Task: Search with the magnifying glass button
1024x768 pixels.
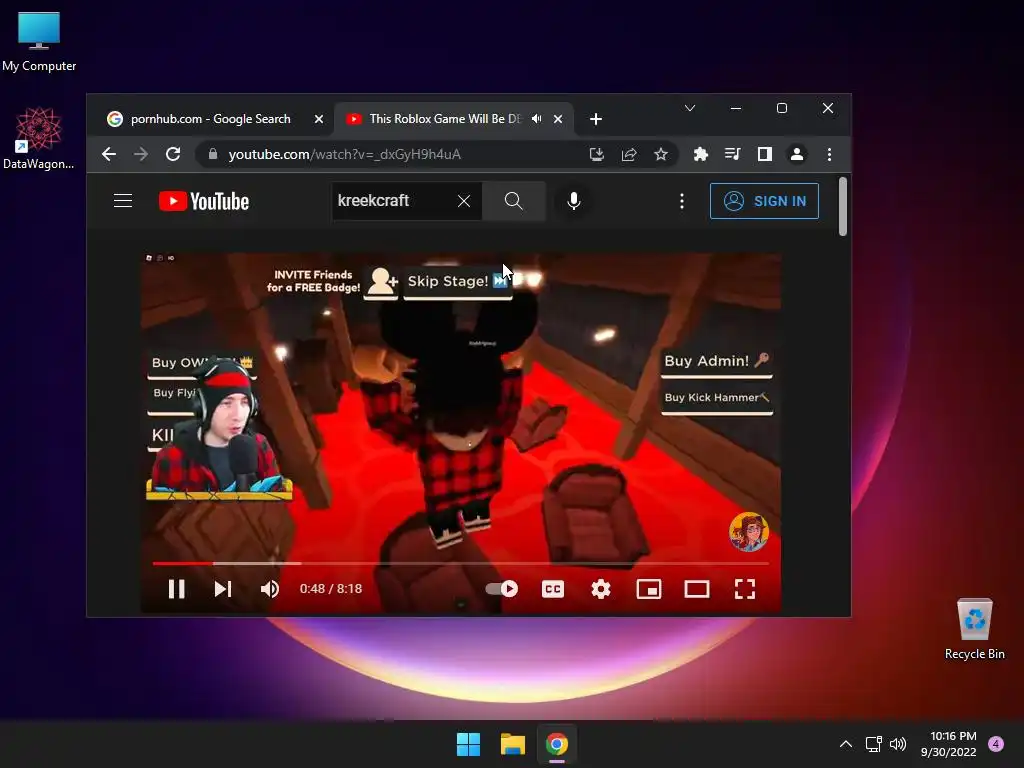Action: [x=514, y=200]
